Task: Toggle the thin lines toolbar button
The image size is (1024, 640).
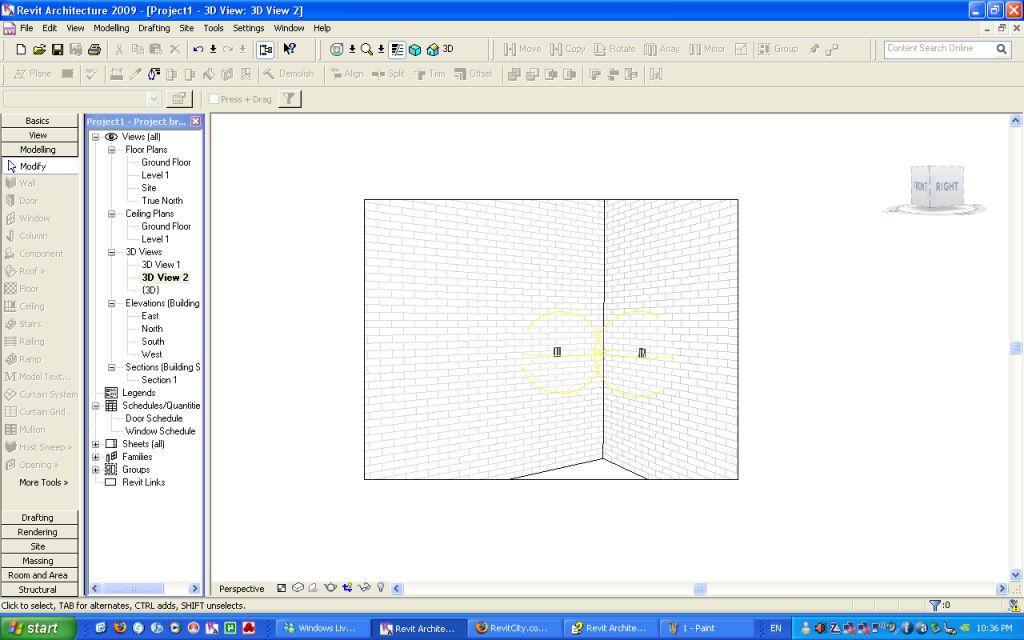Action: coord(396,49)
